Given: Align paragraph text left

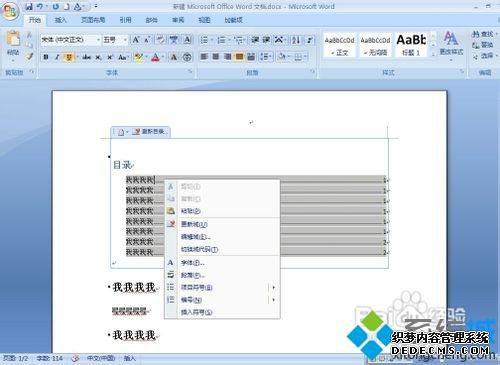Looking at the screenshot, I should [x=204, y=57].
